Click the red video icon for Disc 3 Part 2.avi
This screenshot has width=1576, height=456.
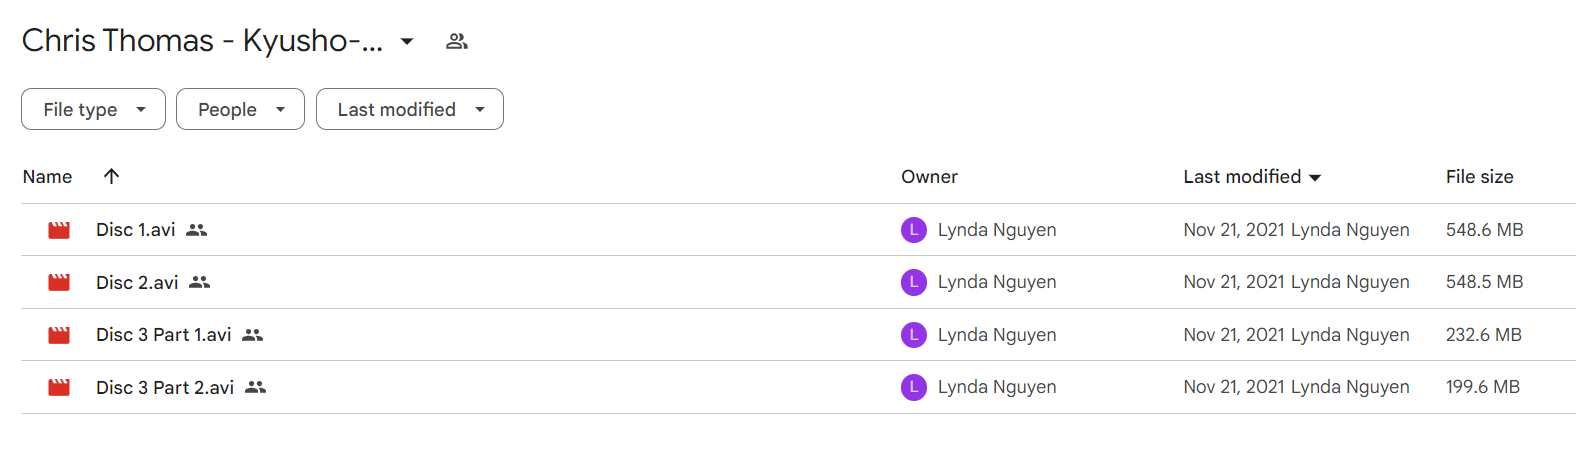pos(59,387)
